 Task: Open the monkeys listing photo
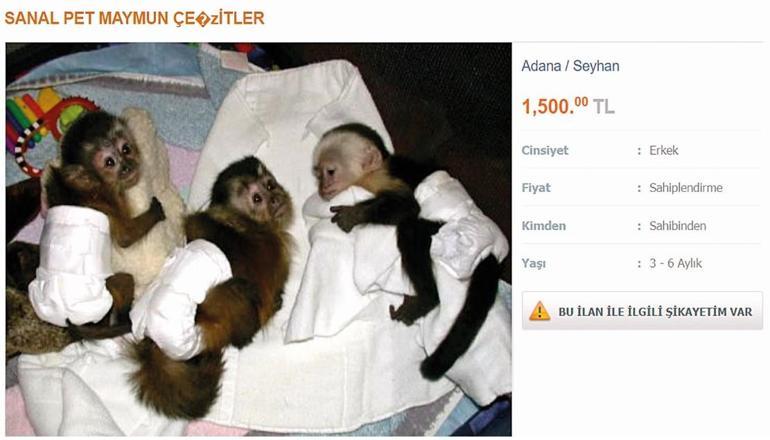click(259, 239)
